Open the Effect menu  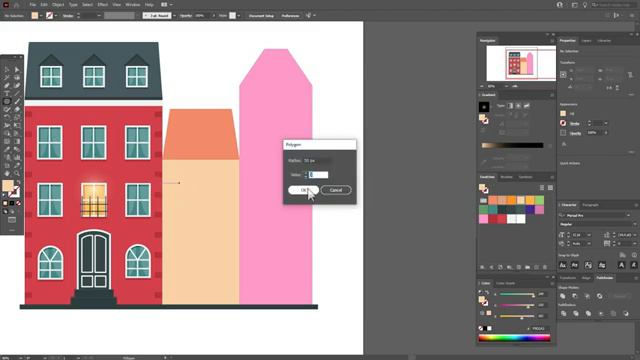click(103, 4)
